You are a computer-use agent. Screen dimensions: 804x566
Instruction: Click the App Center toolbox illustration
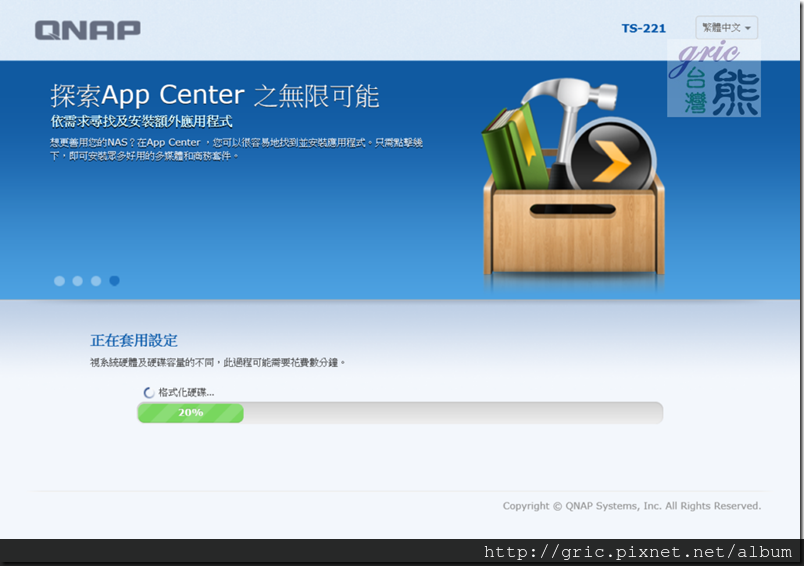coord(573,177)
